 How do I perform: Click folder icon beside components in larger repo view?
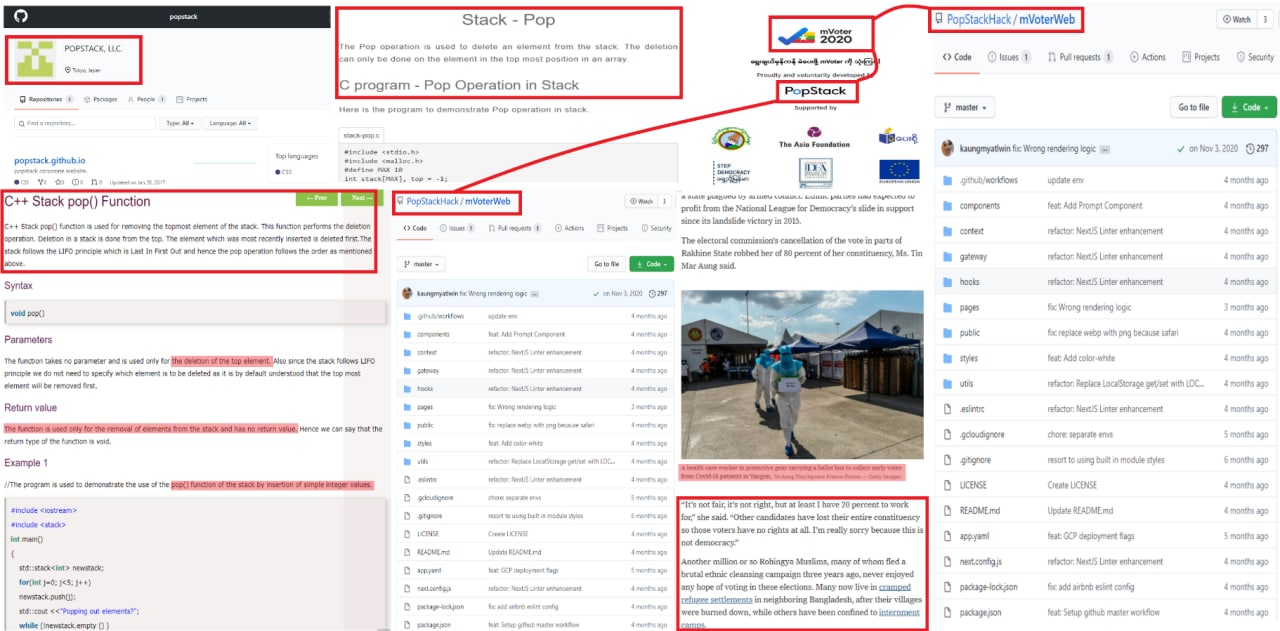[950, 206]
